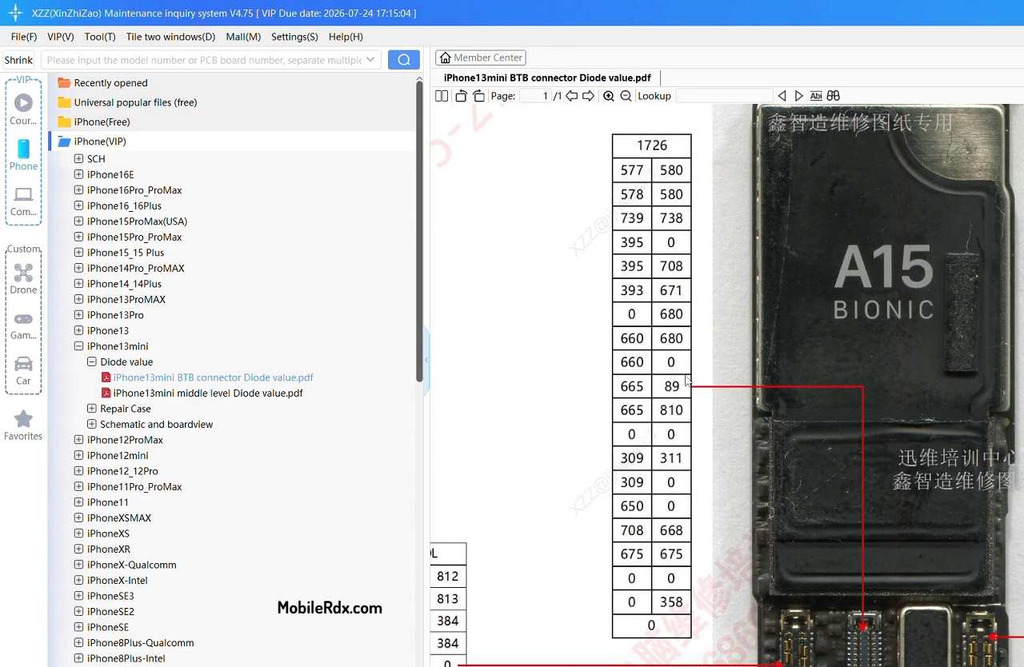Open the Help(H) menu

[x=345, y=37]
